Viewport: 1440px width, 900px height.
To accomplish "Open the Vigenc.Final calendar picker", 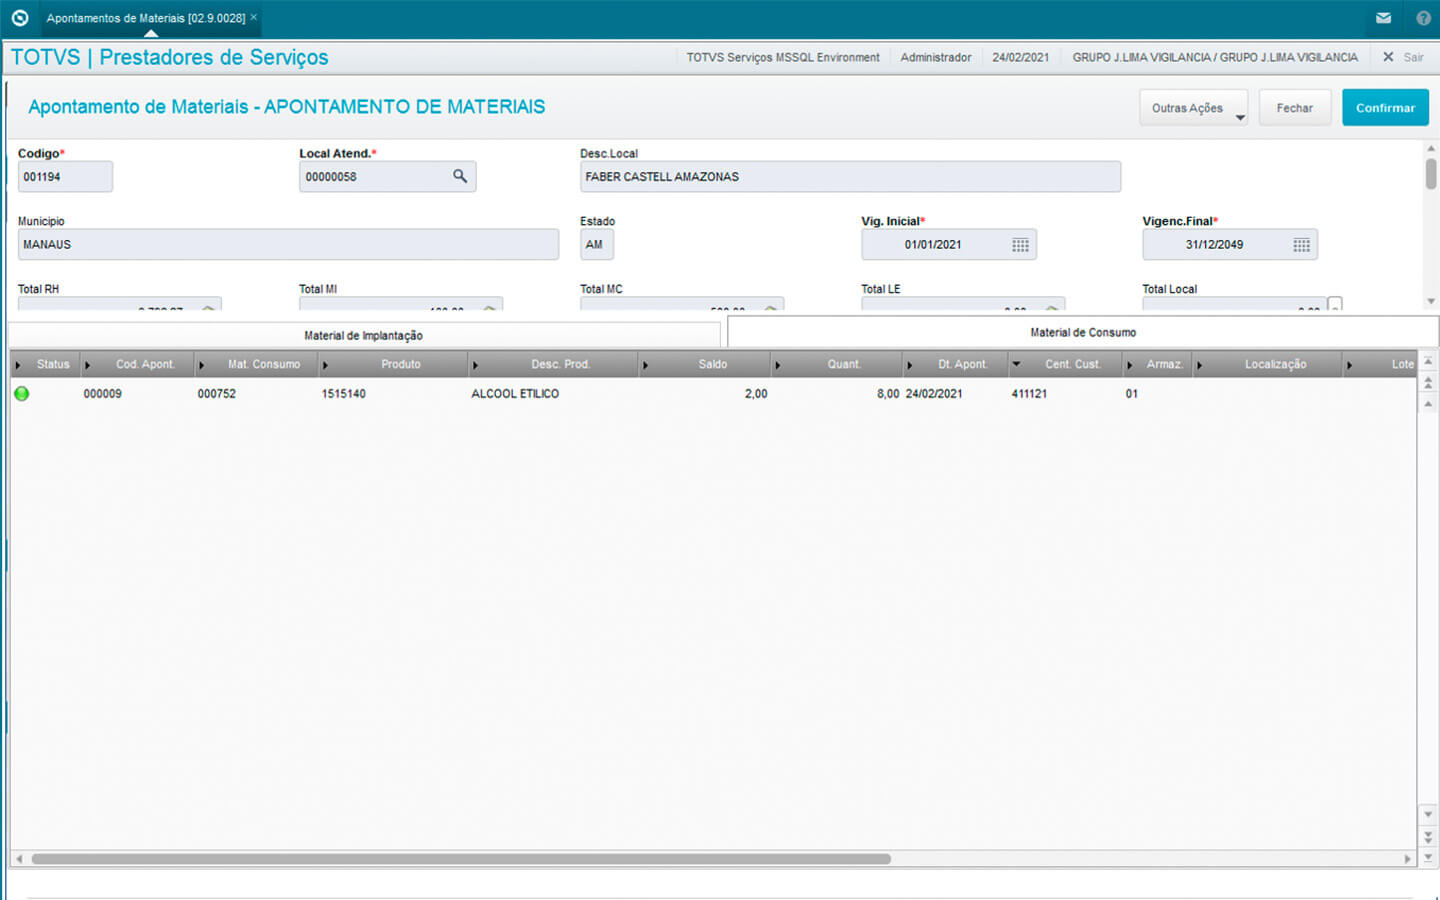I will pyautogui.click(x=1301, y=245).
